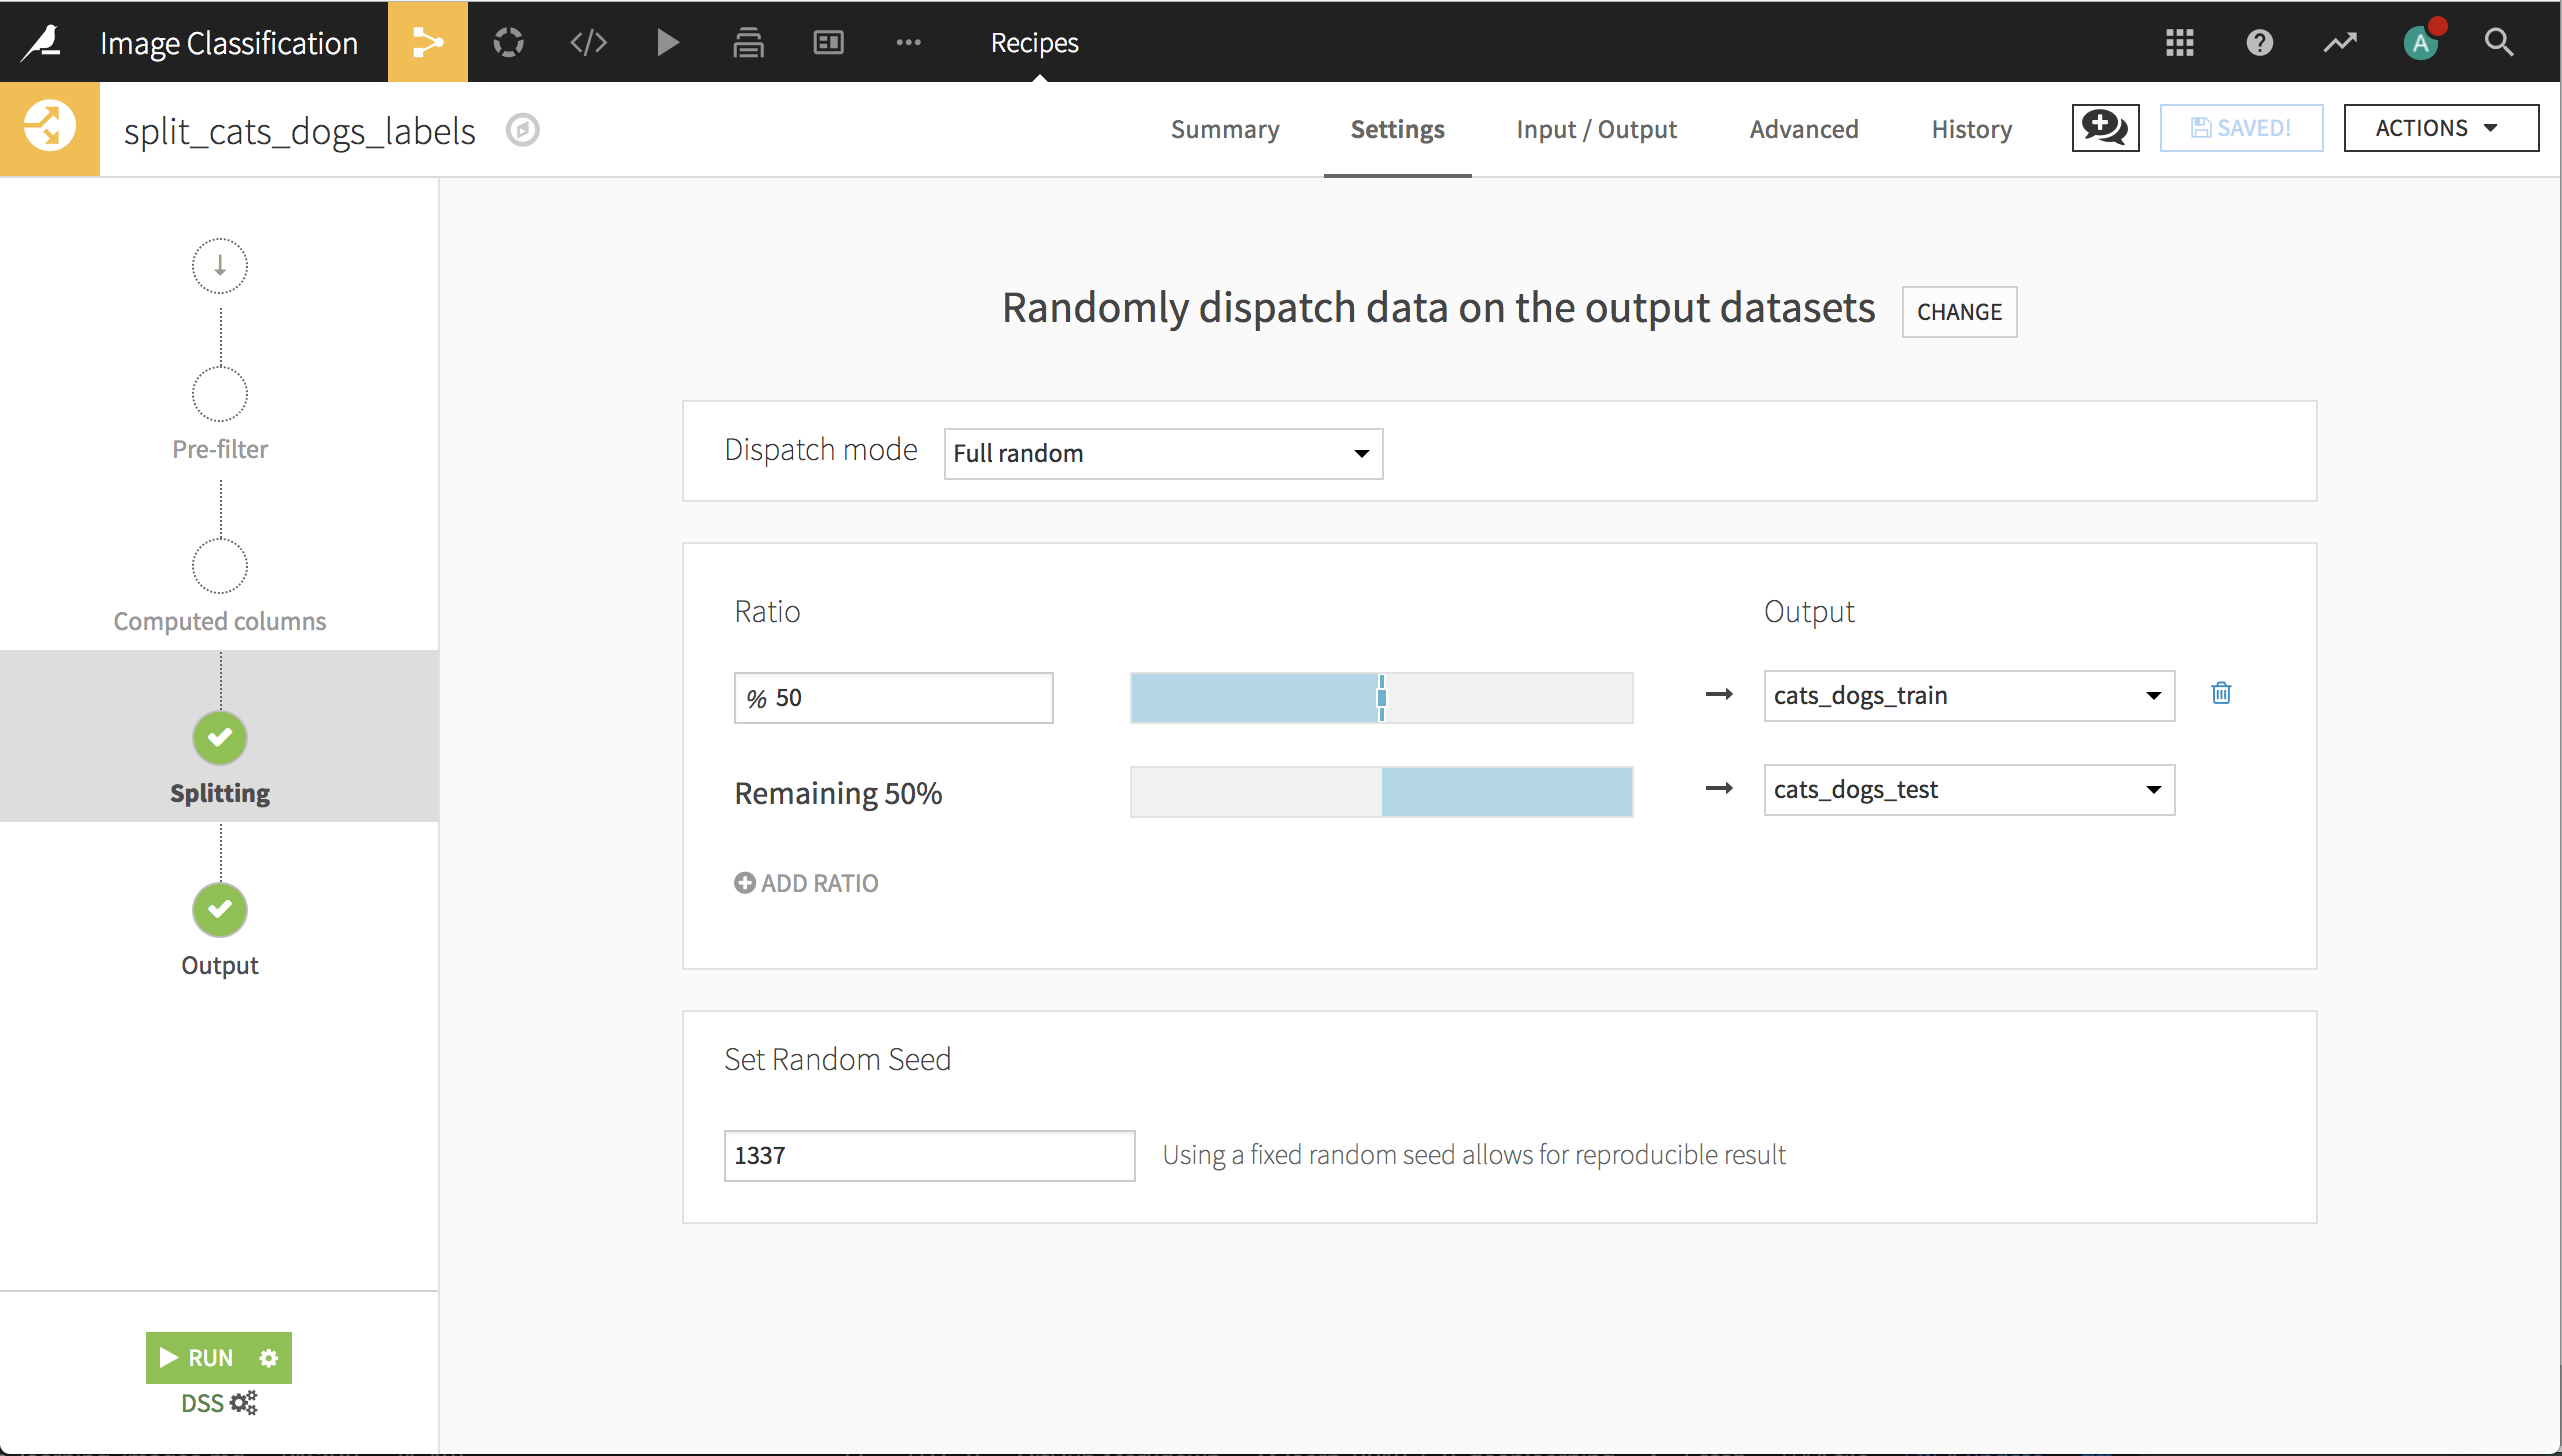Click the Splitting pipeline stage icon
2562x1456 pixels.
[218, 738]
